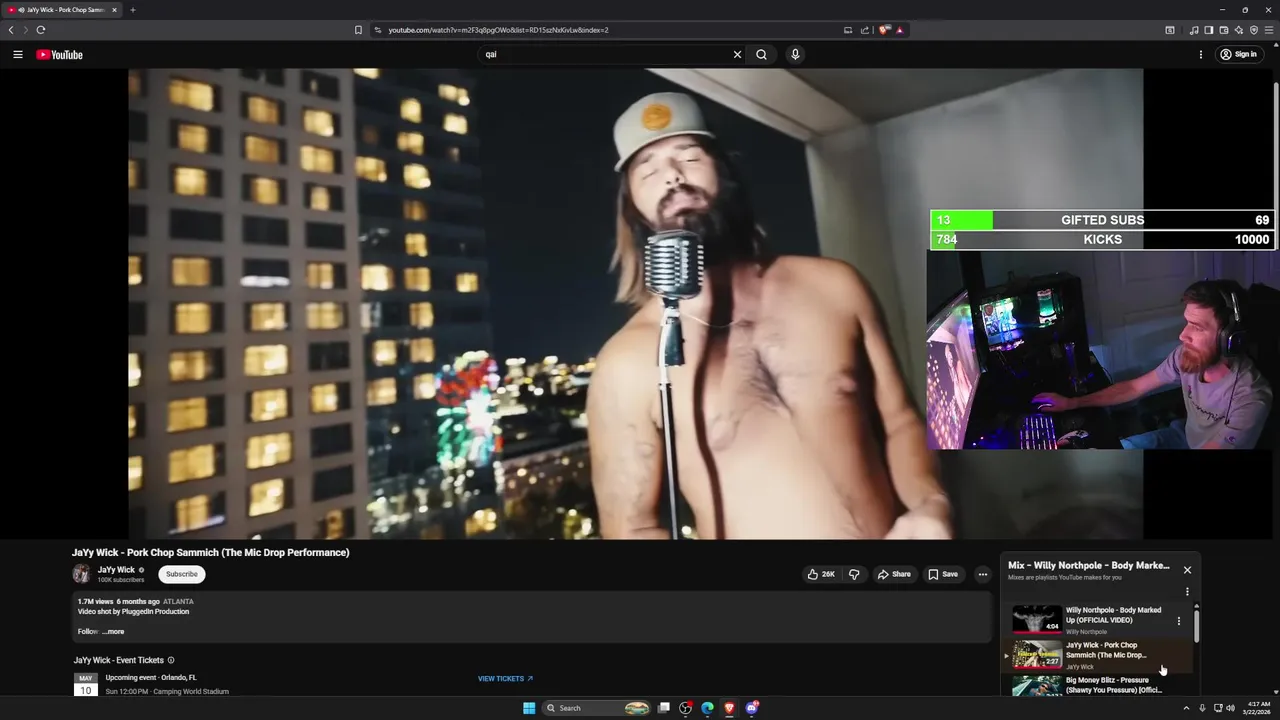Share the Pork Chop Sammich video
This screenshot has width=1280, height=720.
pyautogui.click(x=894, y=574)
